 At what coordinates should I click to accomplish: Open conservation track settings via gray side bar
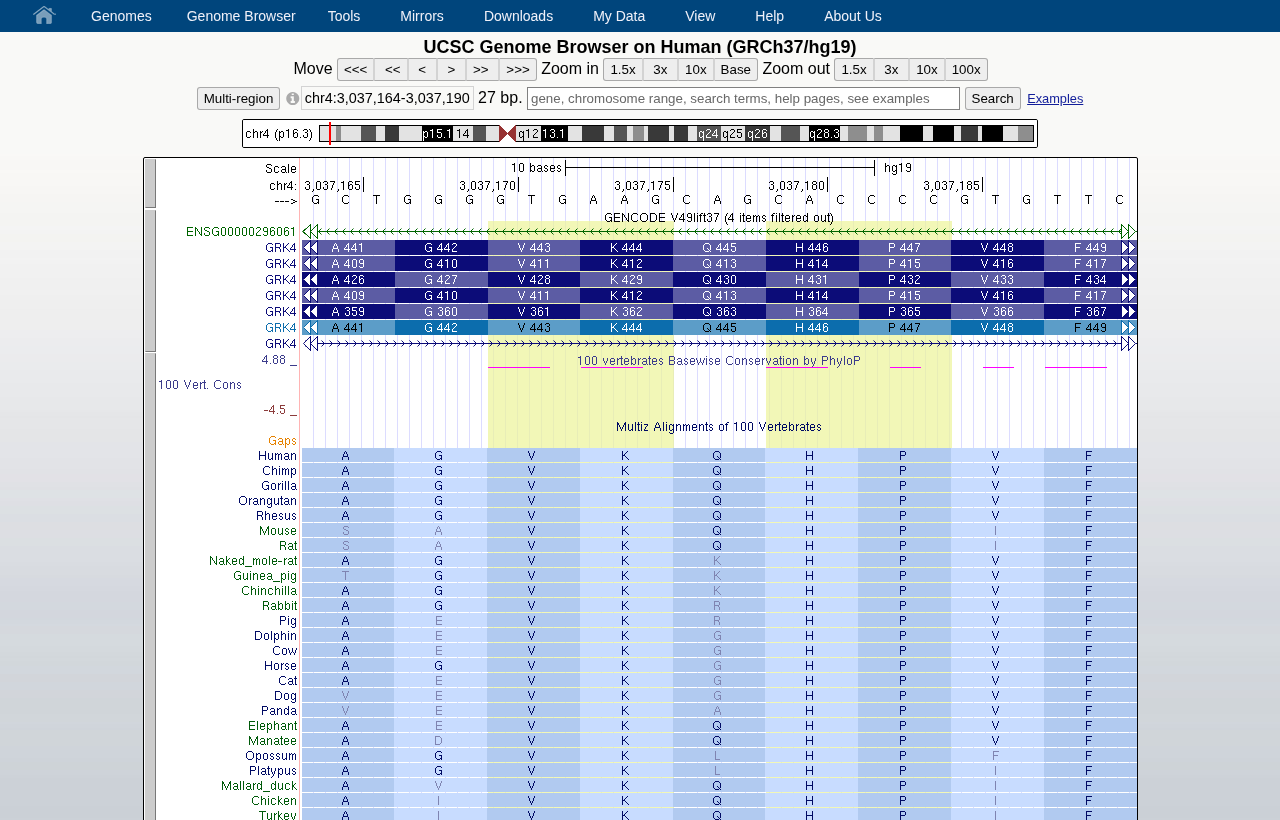tap(150, 586)
